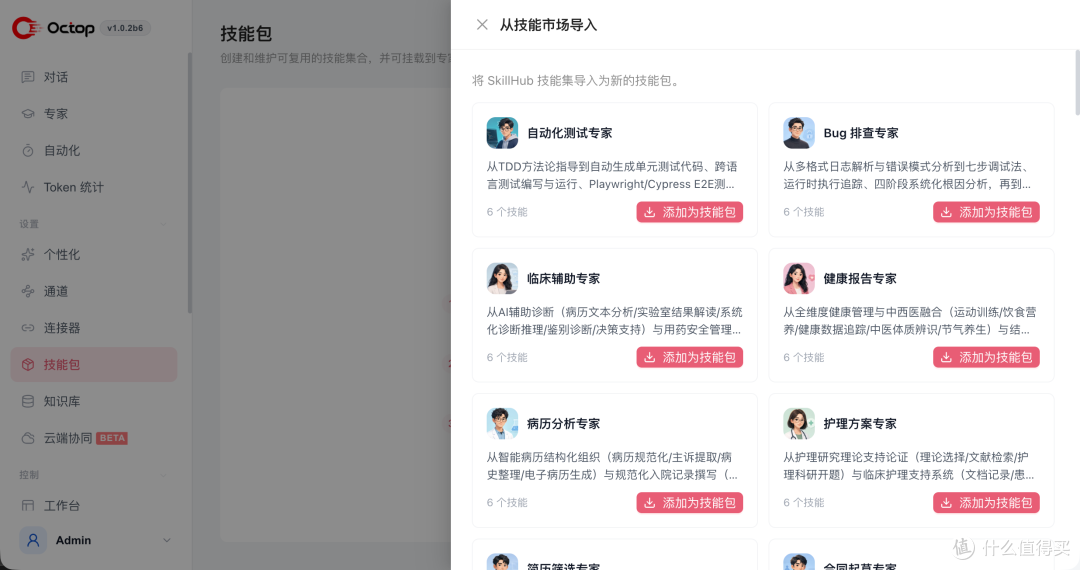The width and height of the screenshot is (1080, 570).
Task: Click the 自动化测试专家 avatar
Action: point(502,133)
